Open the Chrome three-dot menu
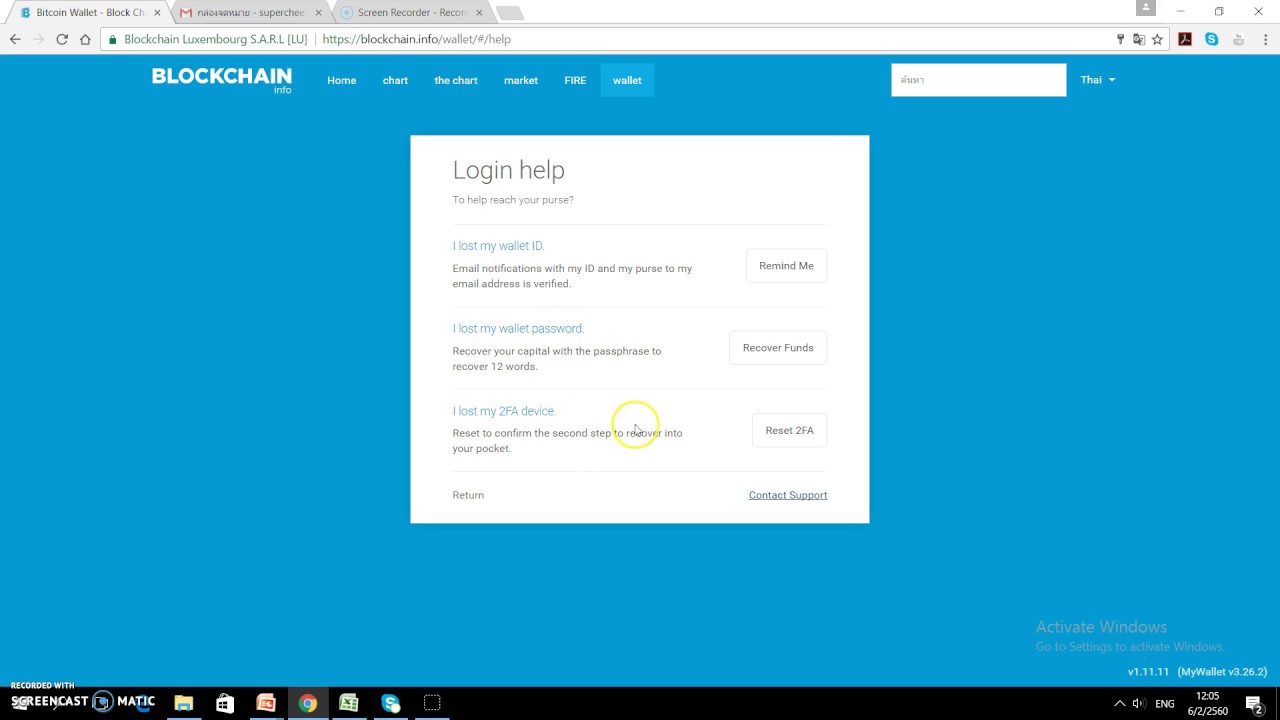Viewport: 1280px width, 720px height. tap(1264, 39)
